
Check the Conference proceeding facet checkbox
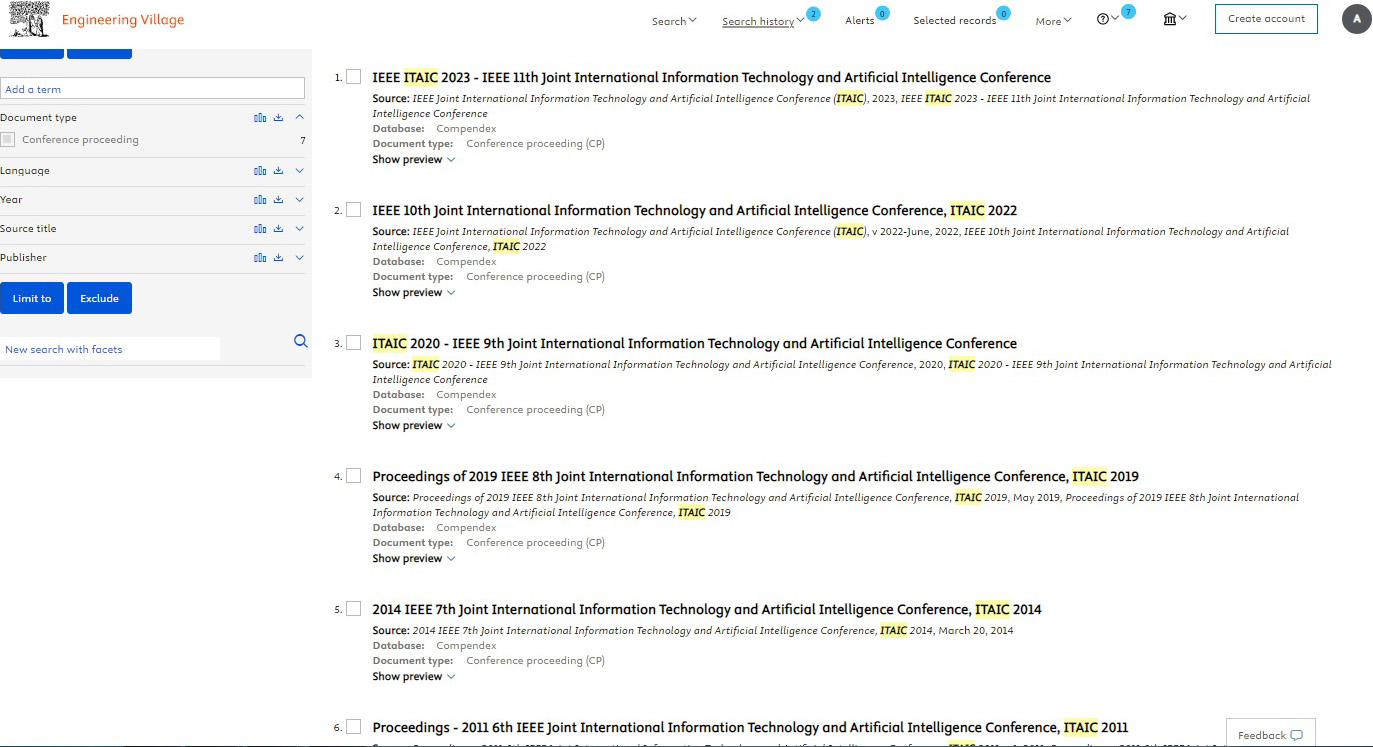click(8, 140)
